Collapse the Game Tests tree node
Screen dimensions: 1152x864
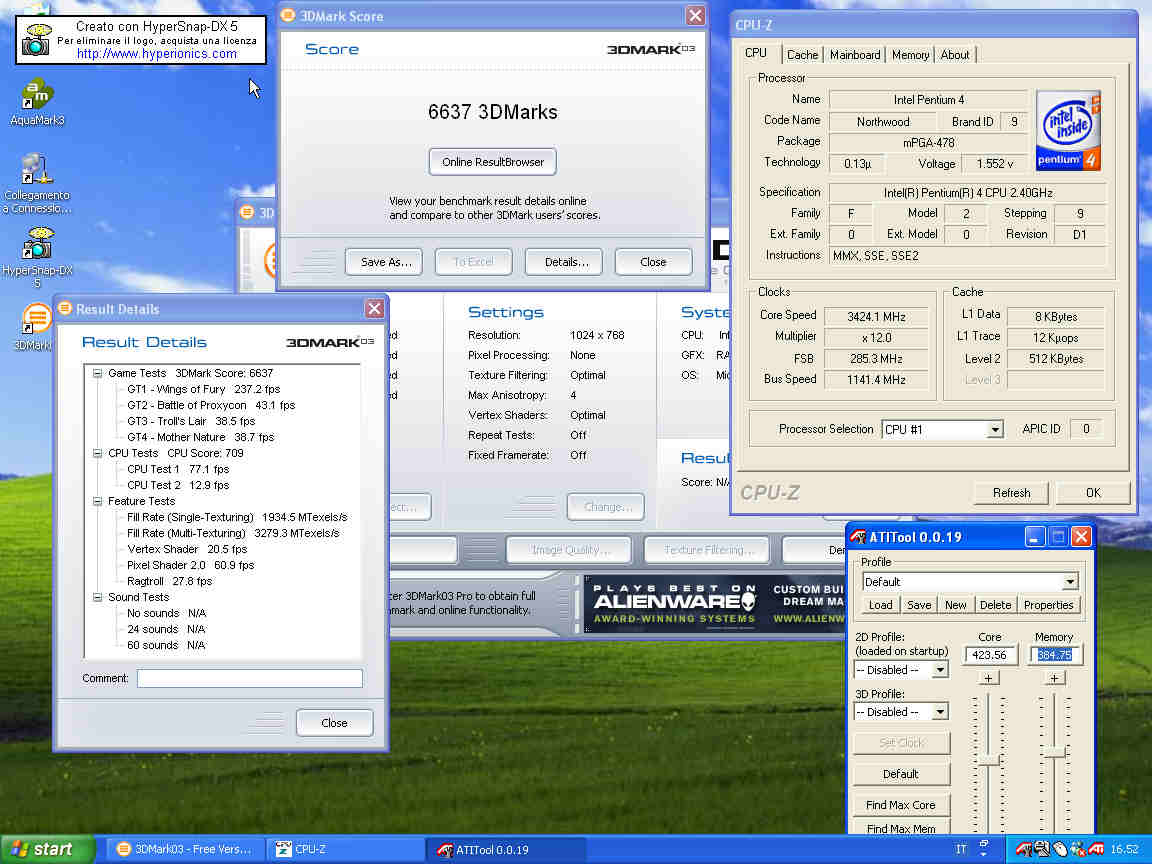coord(97,373)
